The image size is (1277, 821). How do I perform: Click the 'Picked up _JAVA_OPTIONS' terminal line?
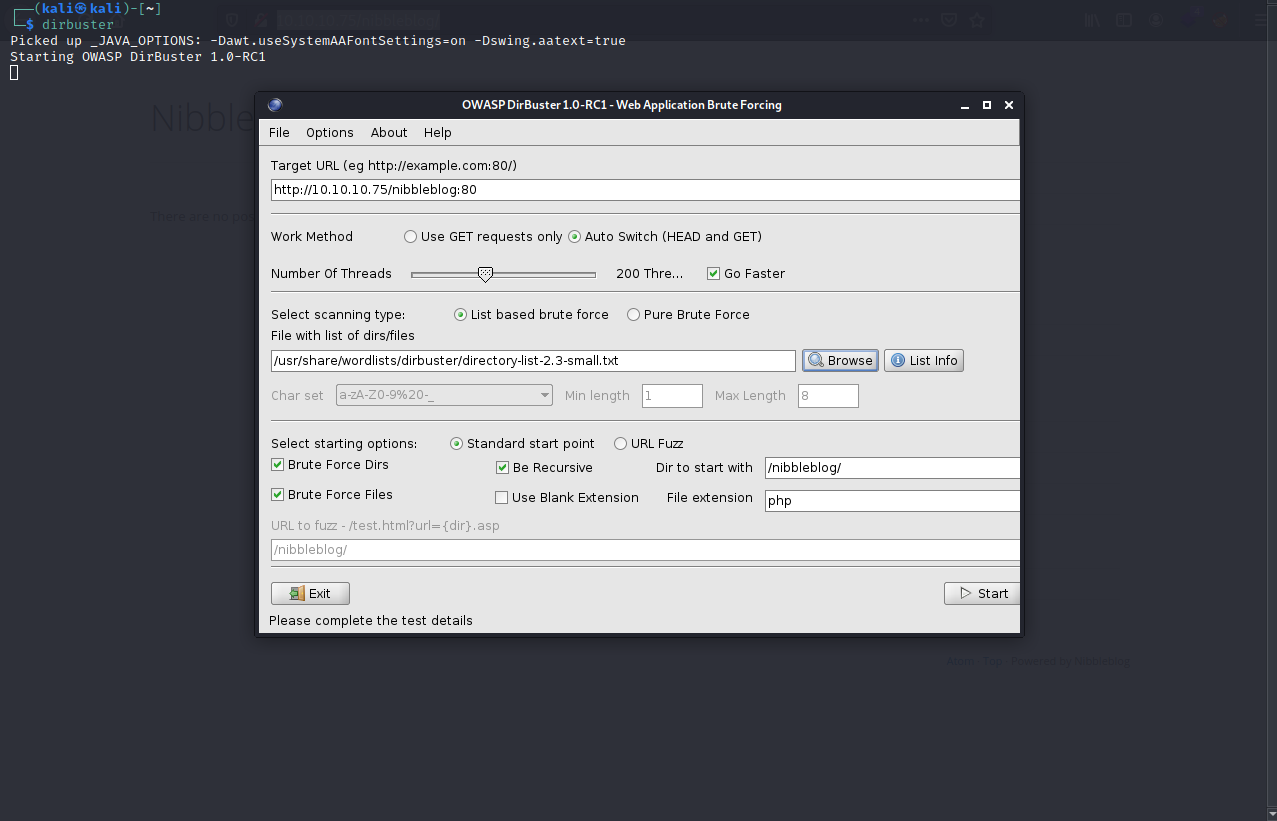[318, 41]
